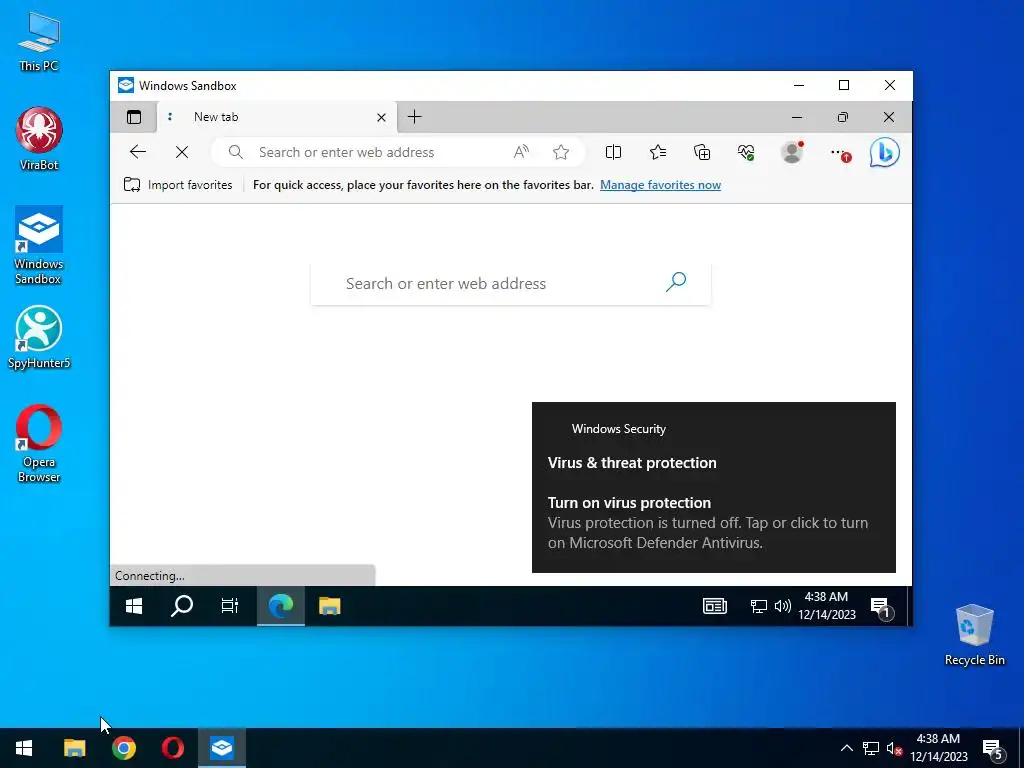
Task: Click the host taskbar clock and date
Action: pyautogui.click(x=938, y=748)
